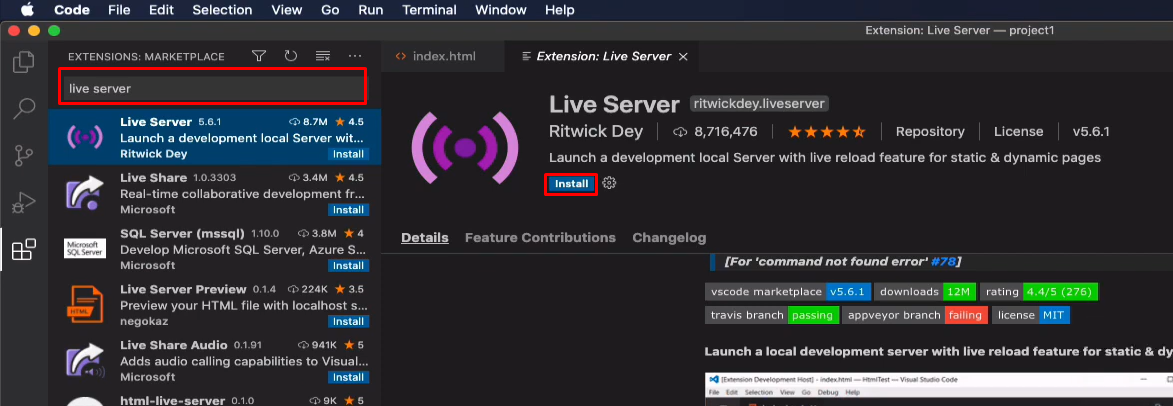Click the rating 4.4/5 (276) badge

click(1038, 292)
